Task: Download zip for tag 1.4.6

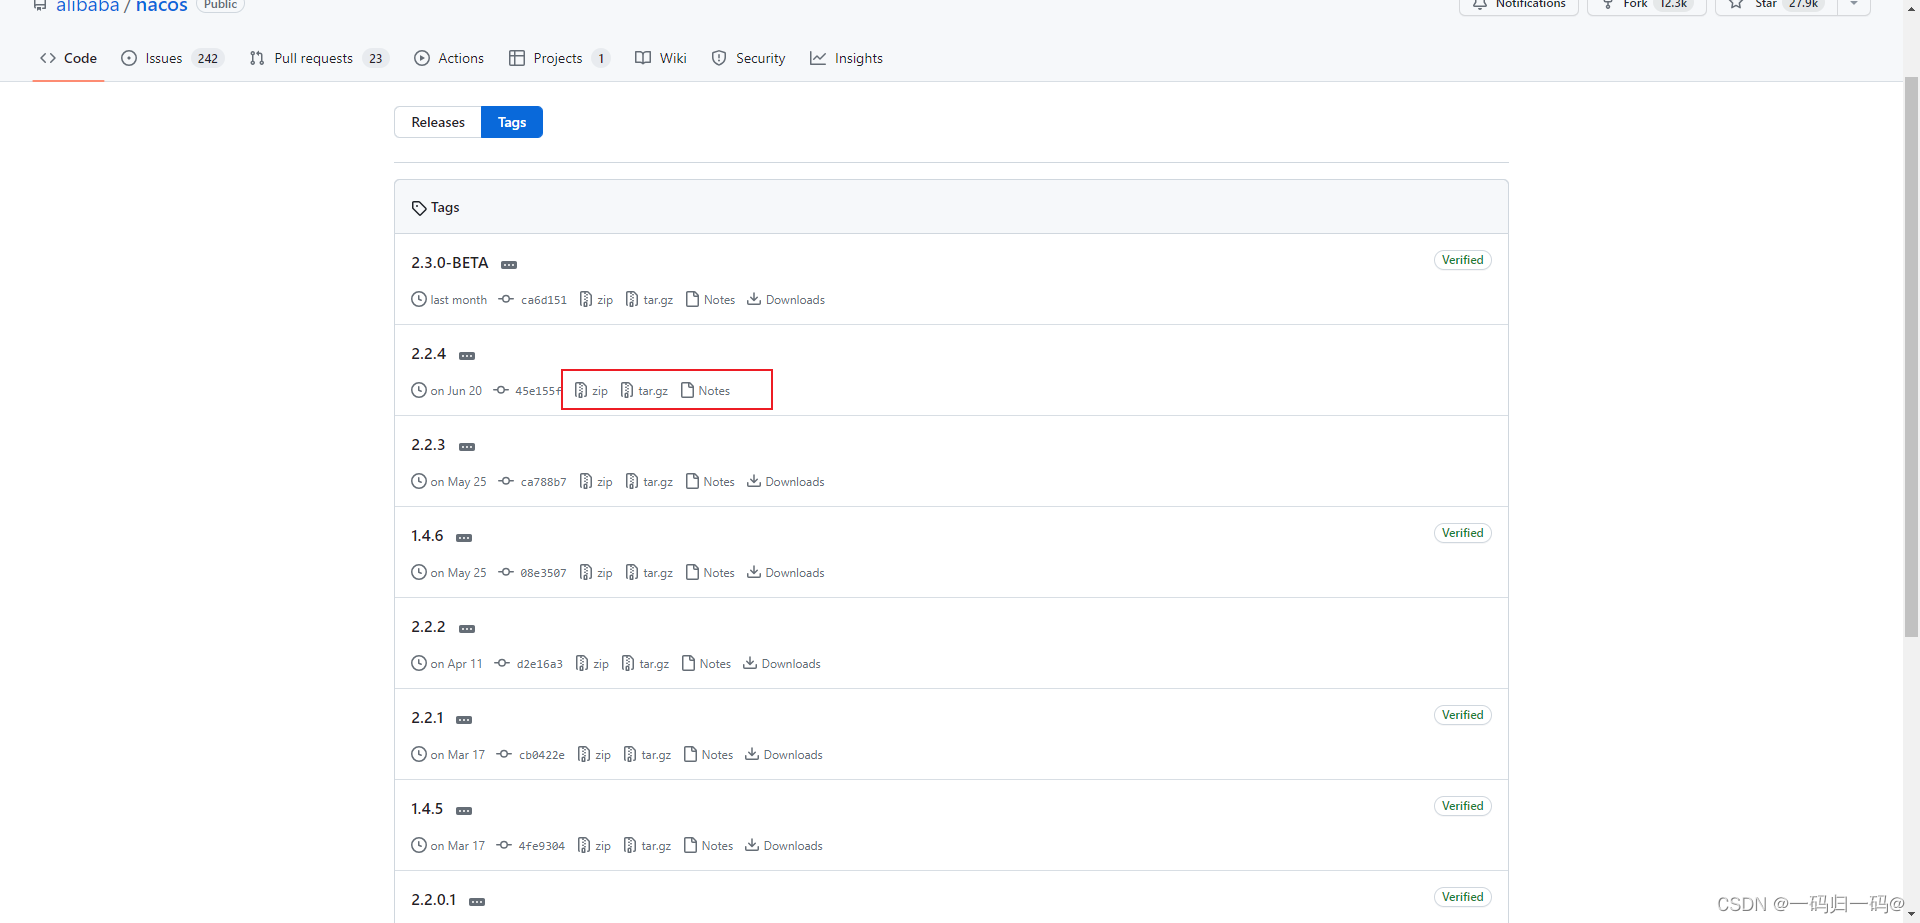Action: (x=596, y=572)
